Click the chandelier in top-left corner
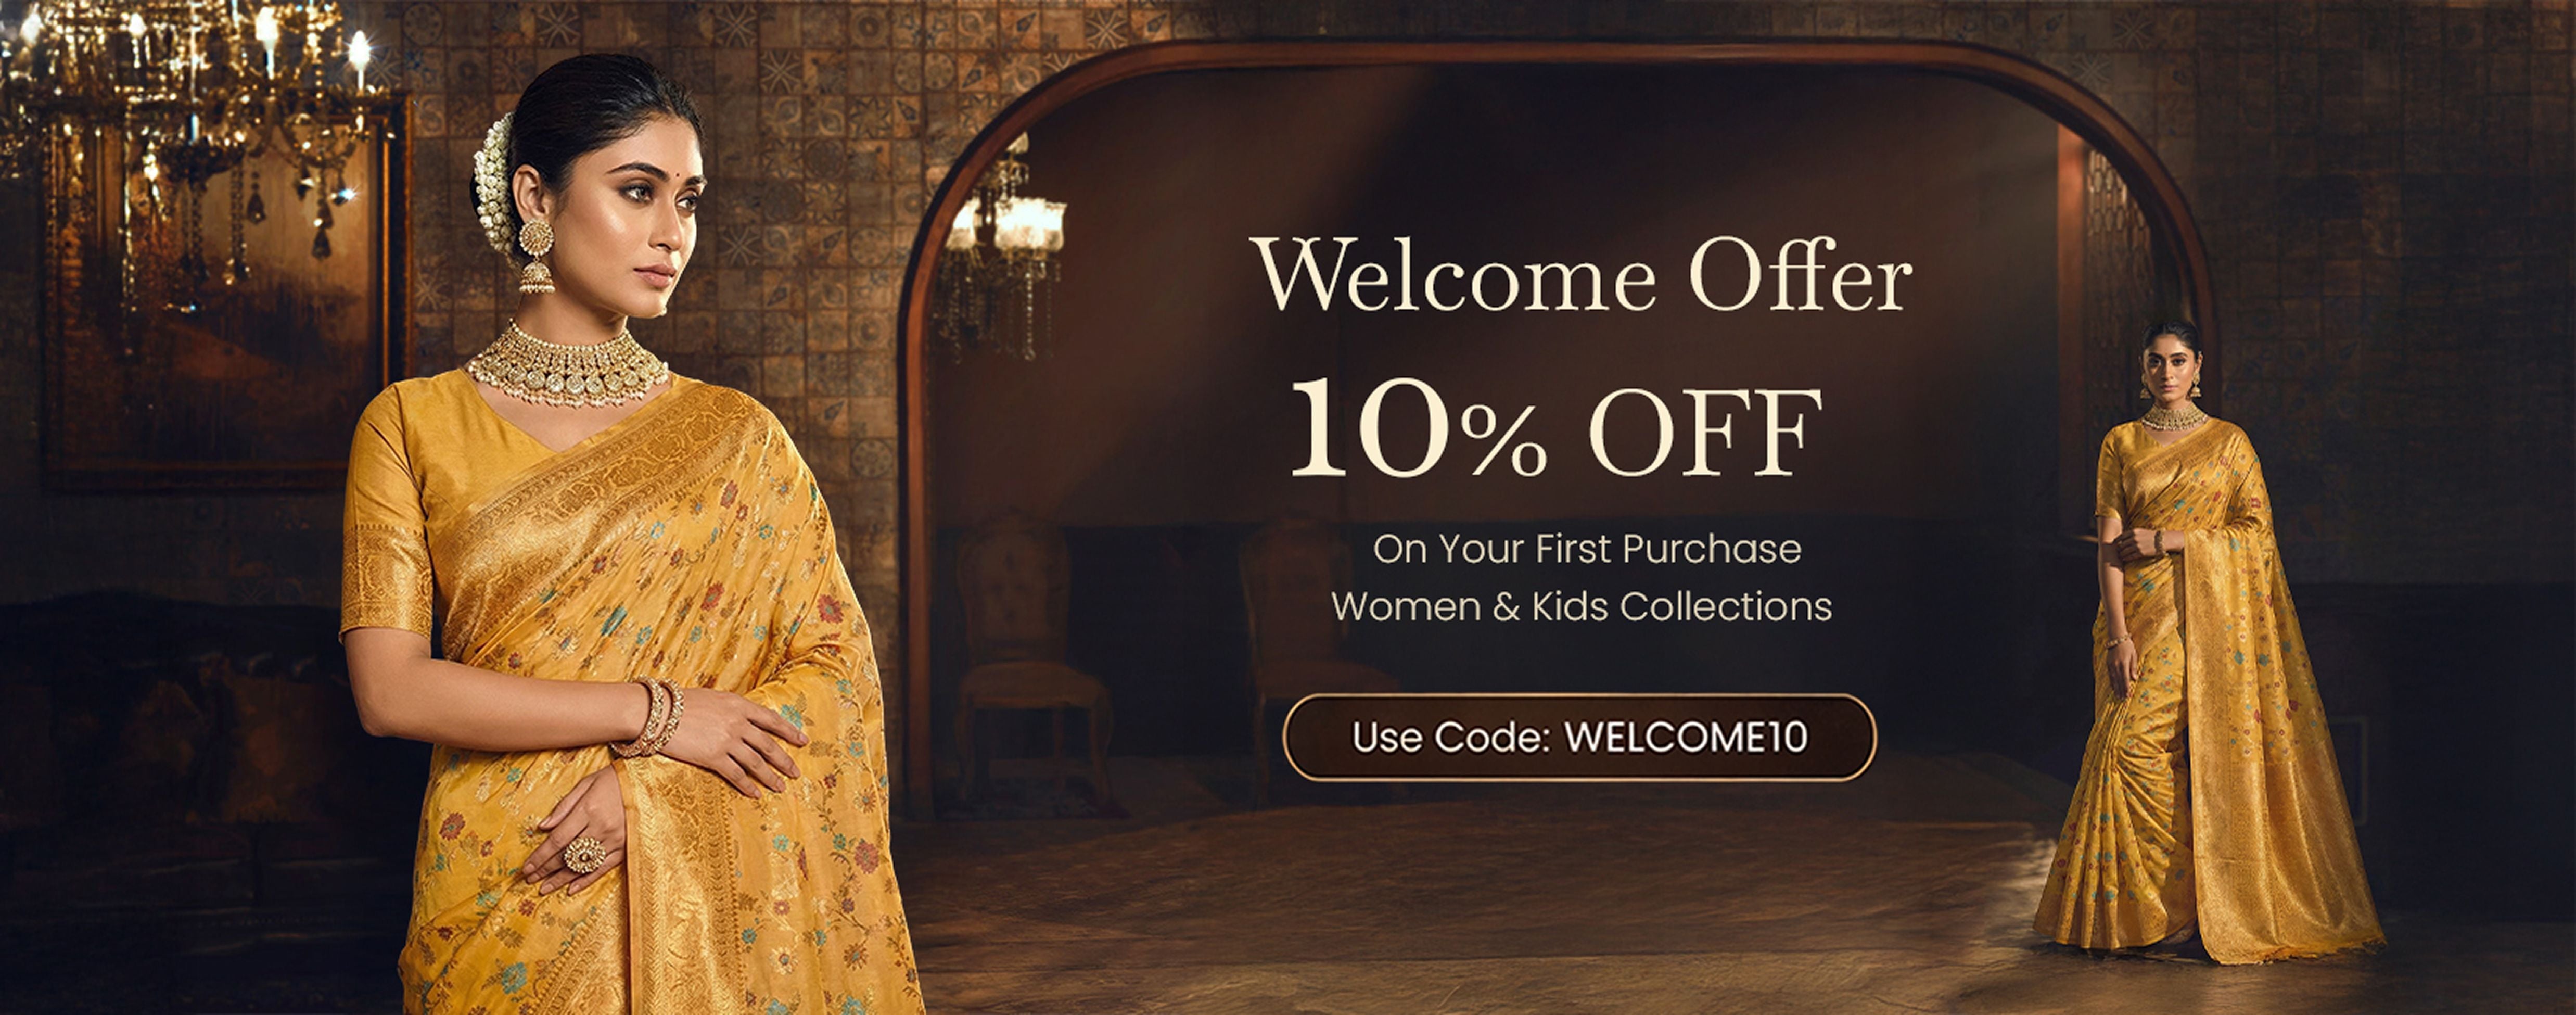2576x1015 pixels. tap(190, 120)
